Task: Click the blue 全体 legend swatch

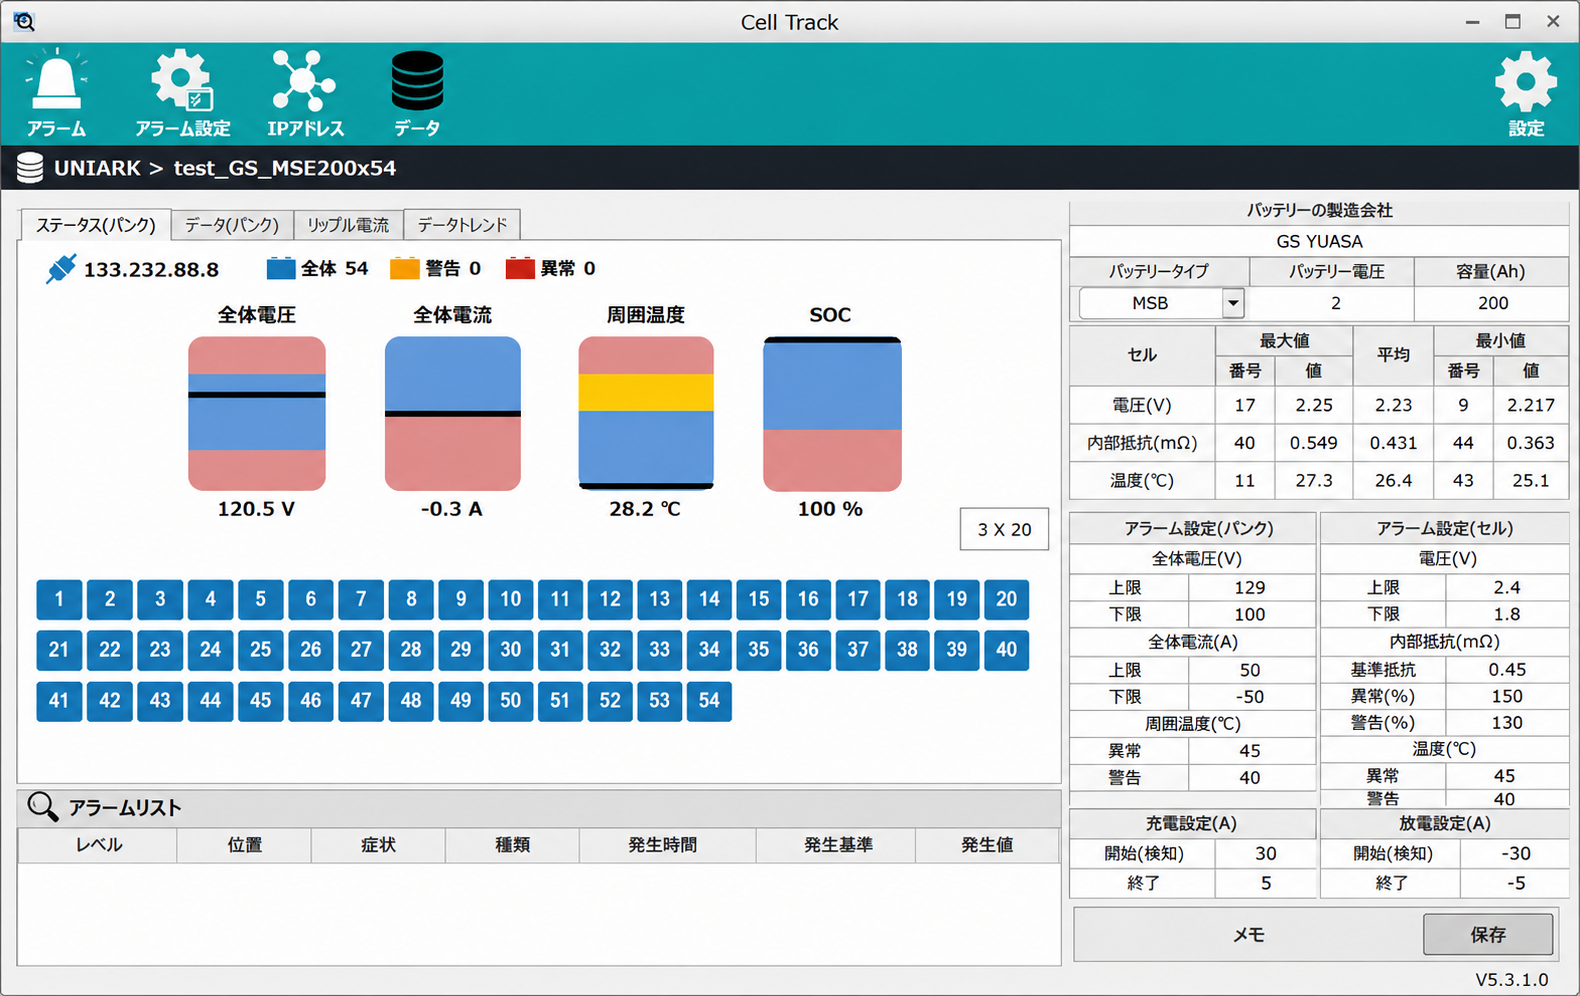Action: [281, 268]
